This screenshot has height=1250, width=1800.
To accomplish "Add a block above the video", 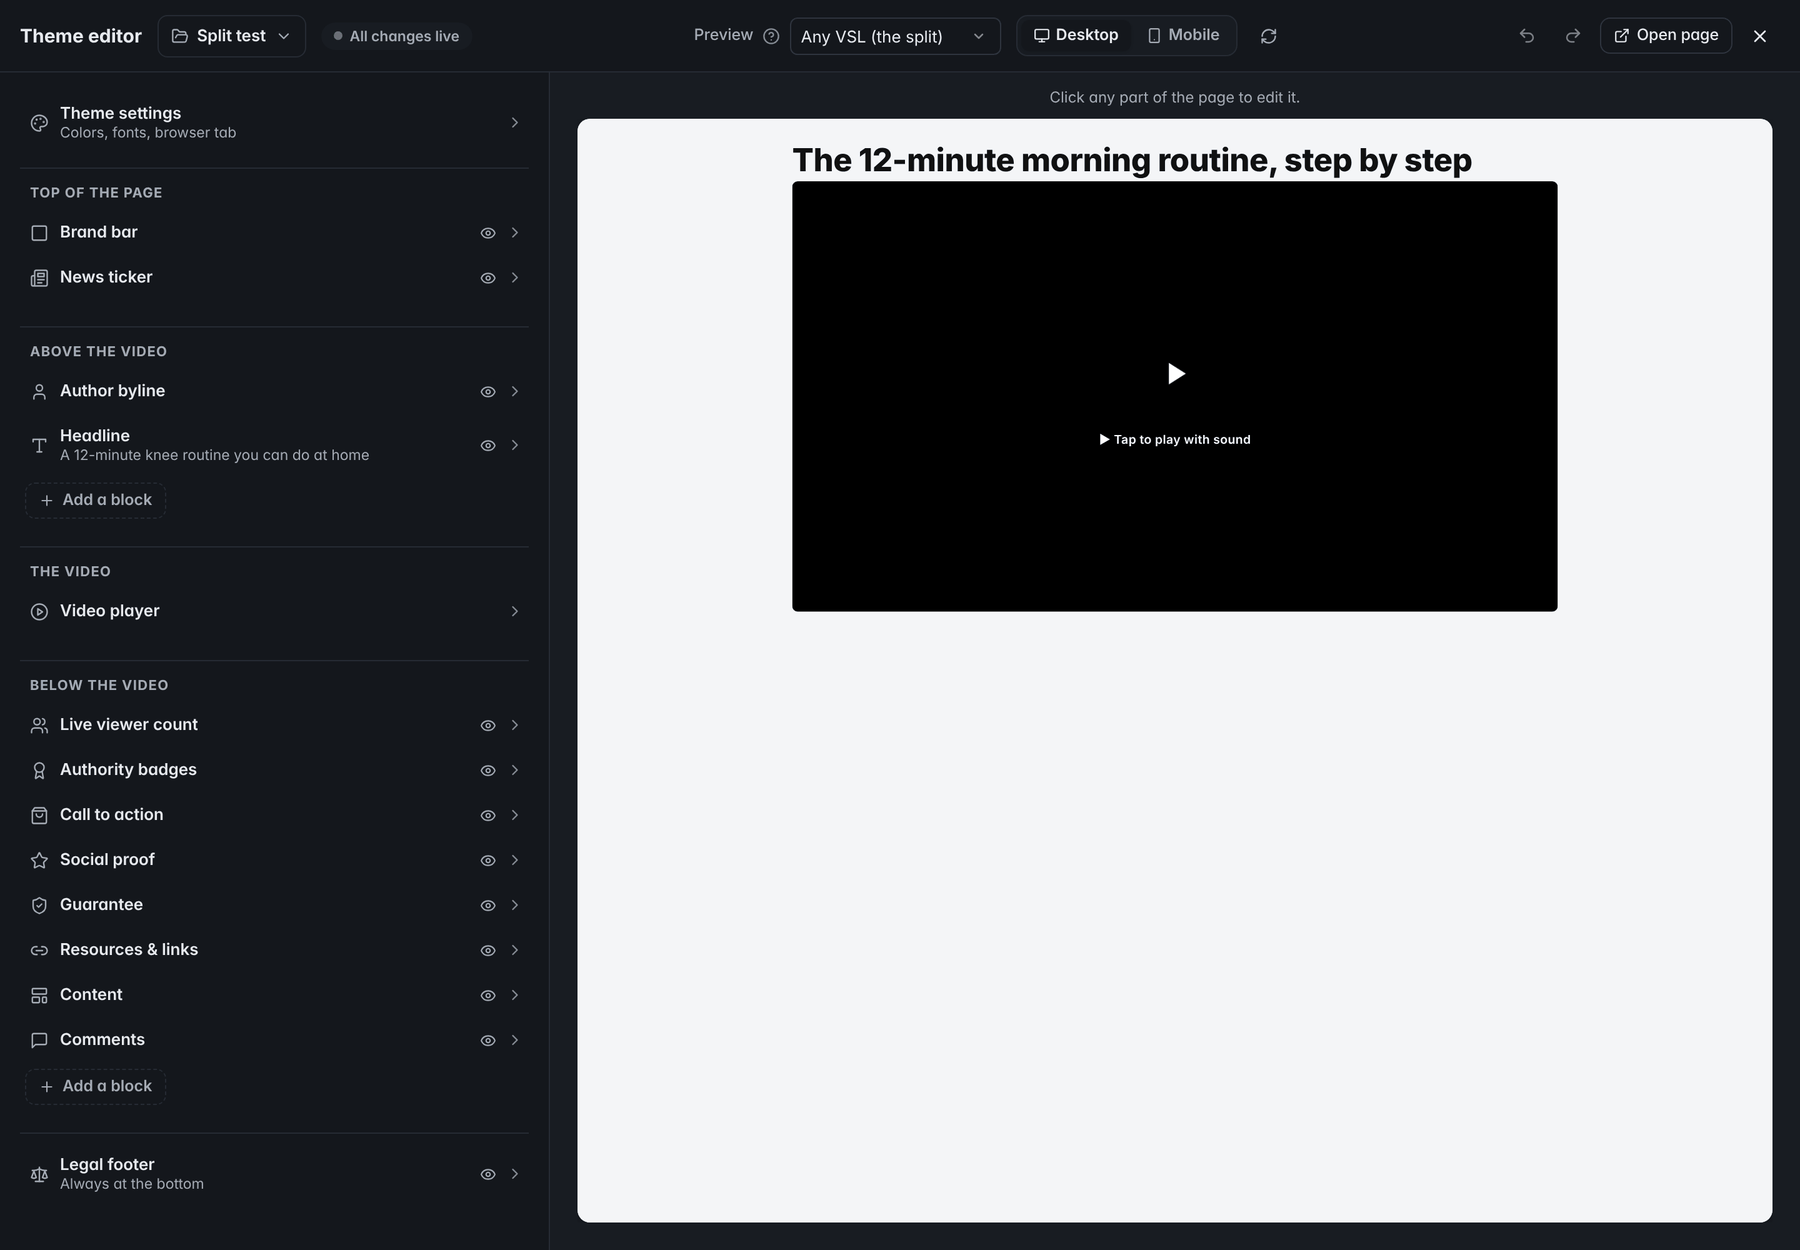I will coord(96,500).
